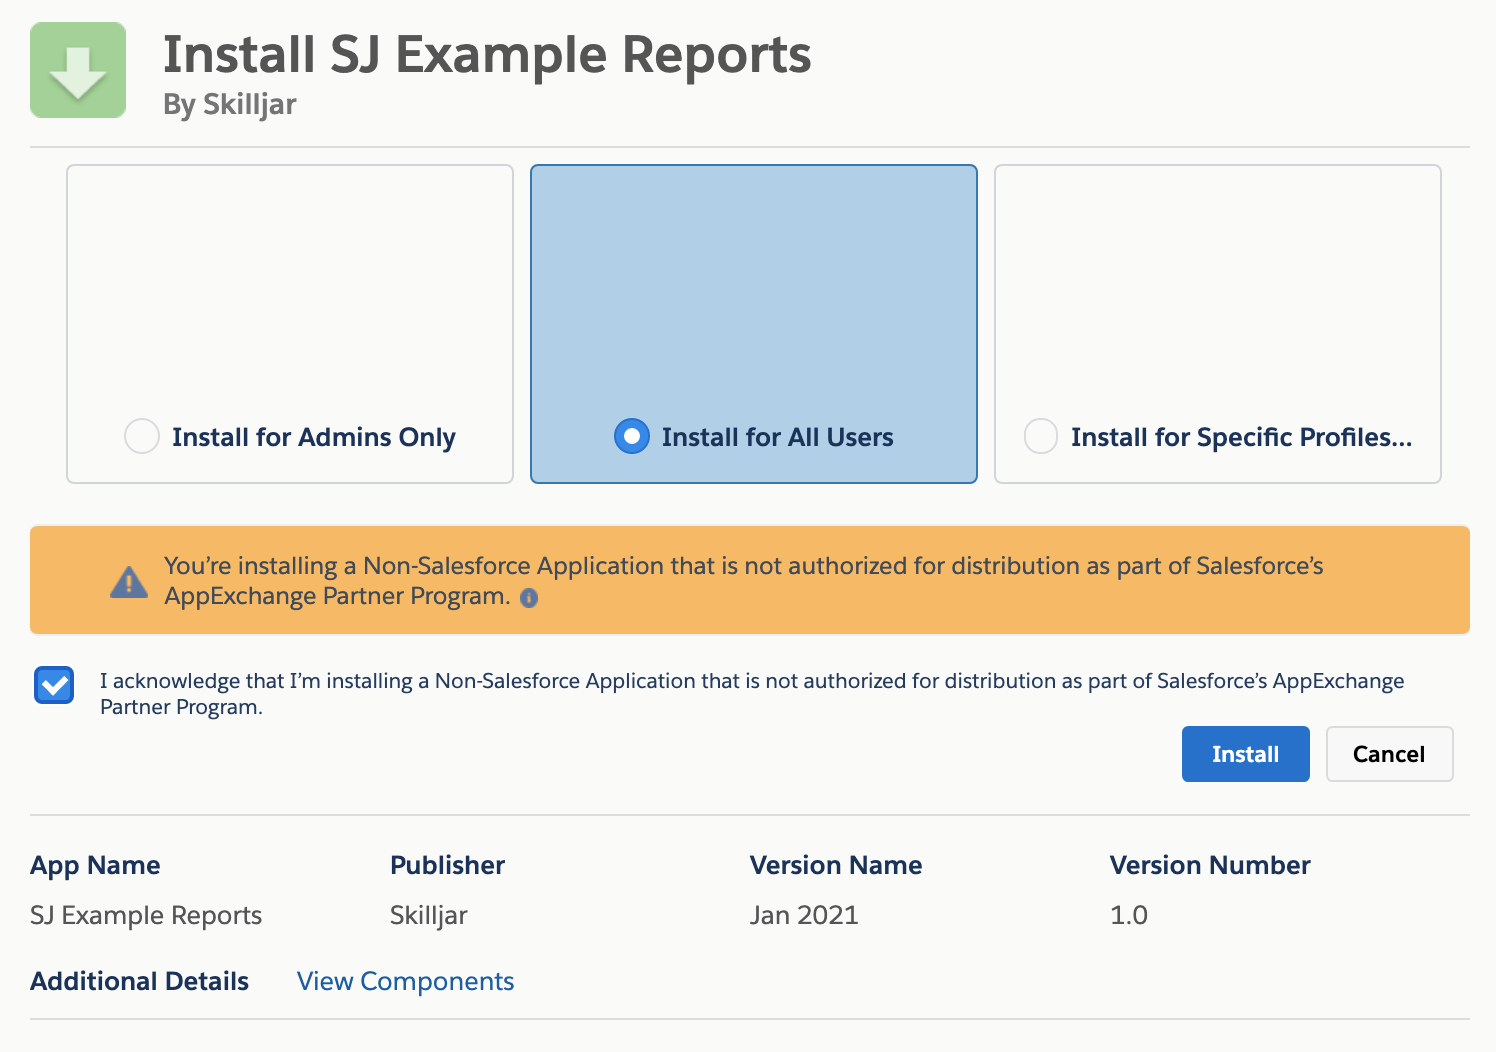Viewport: 1496px width, 1052px height.
Task: Click the SJ Example Reports app name value
Action: (146, 915)
